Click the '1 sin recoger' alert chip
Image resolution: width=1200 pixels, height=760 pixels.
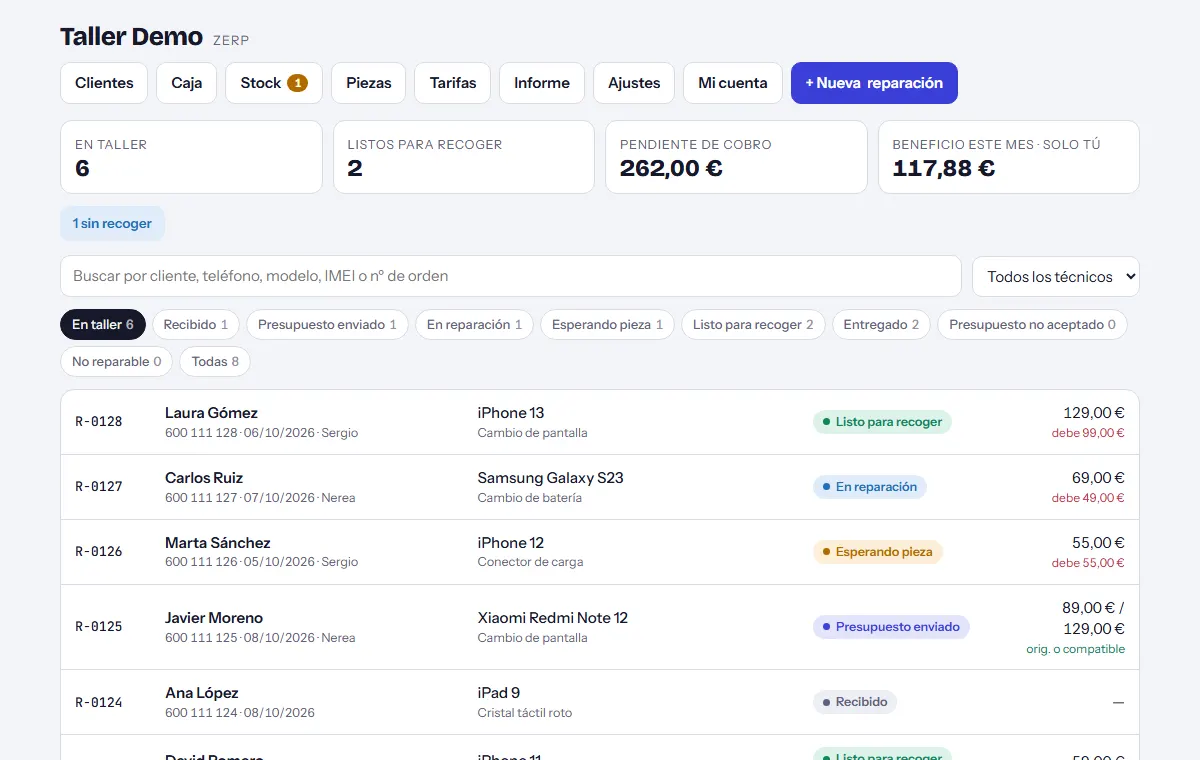click(x=112, y=224)
